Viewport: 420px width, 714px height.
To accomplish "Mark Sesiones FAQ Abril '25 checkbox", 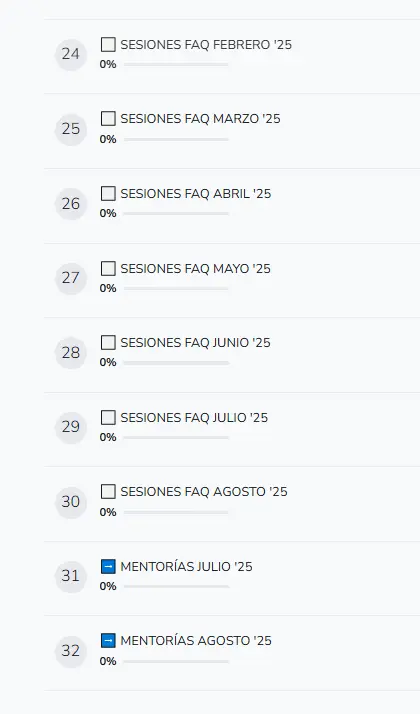I will [108, 194].
